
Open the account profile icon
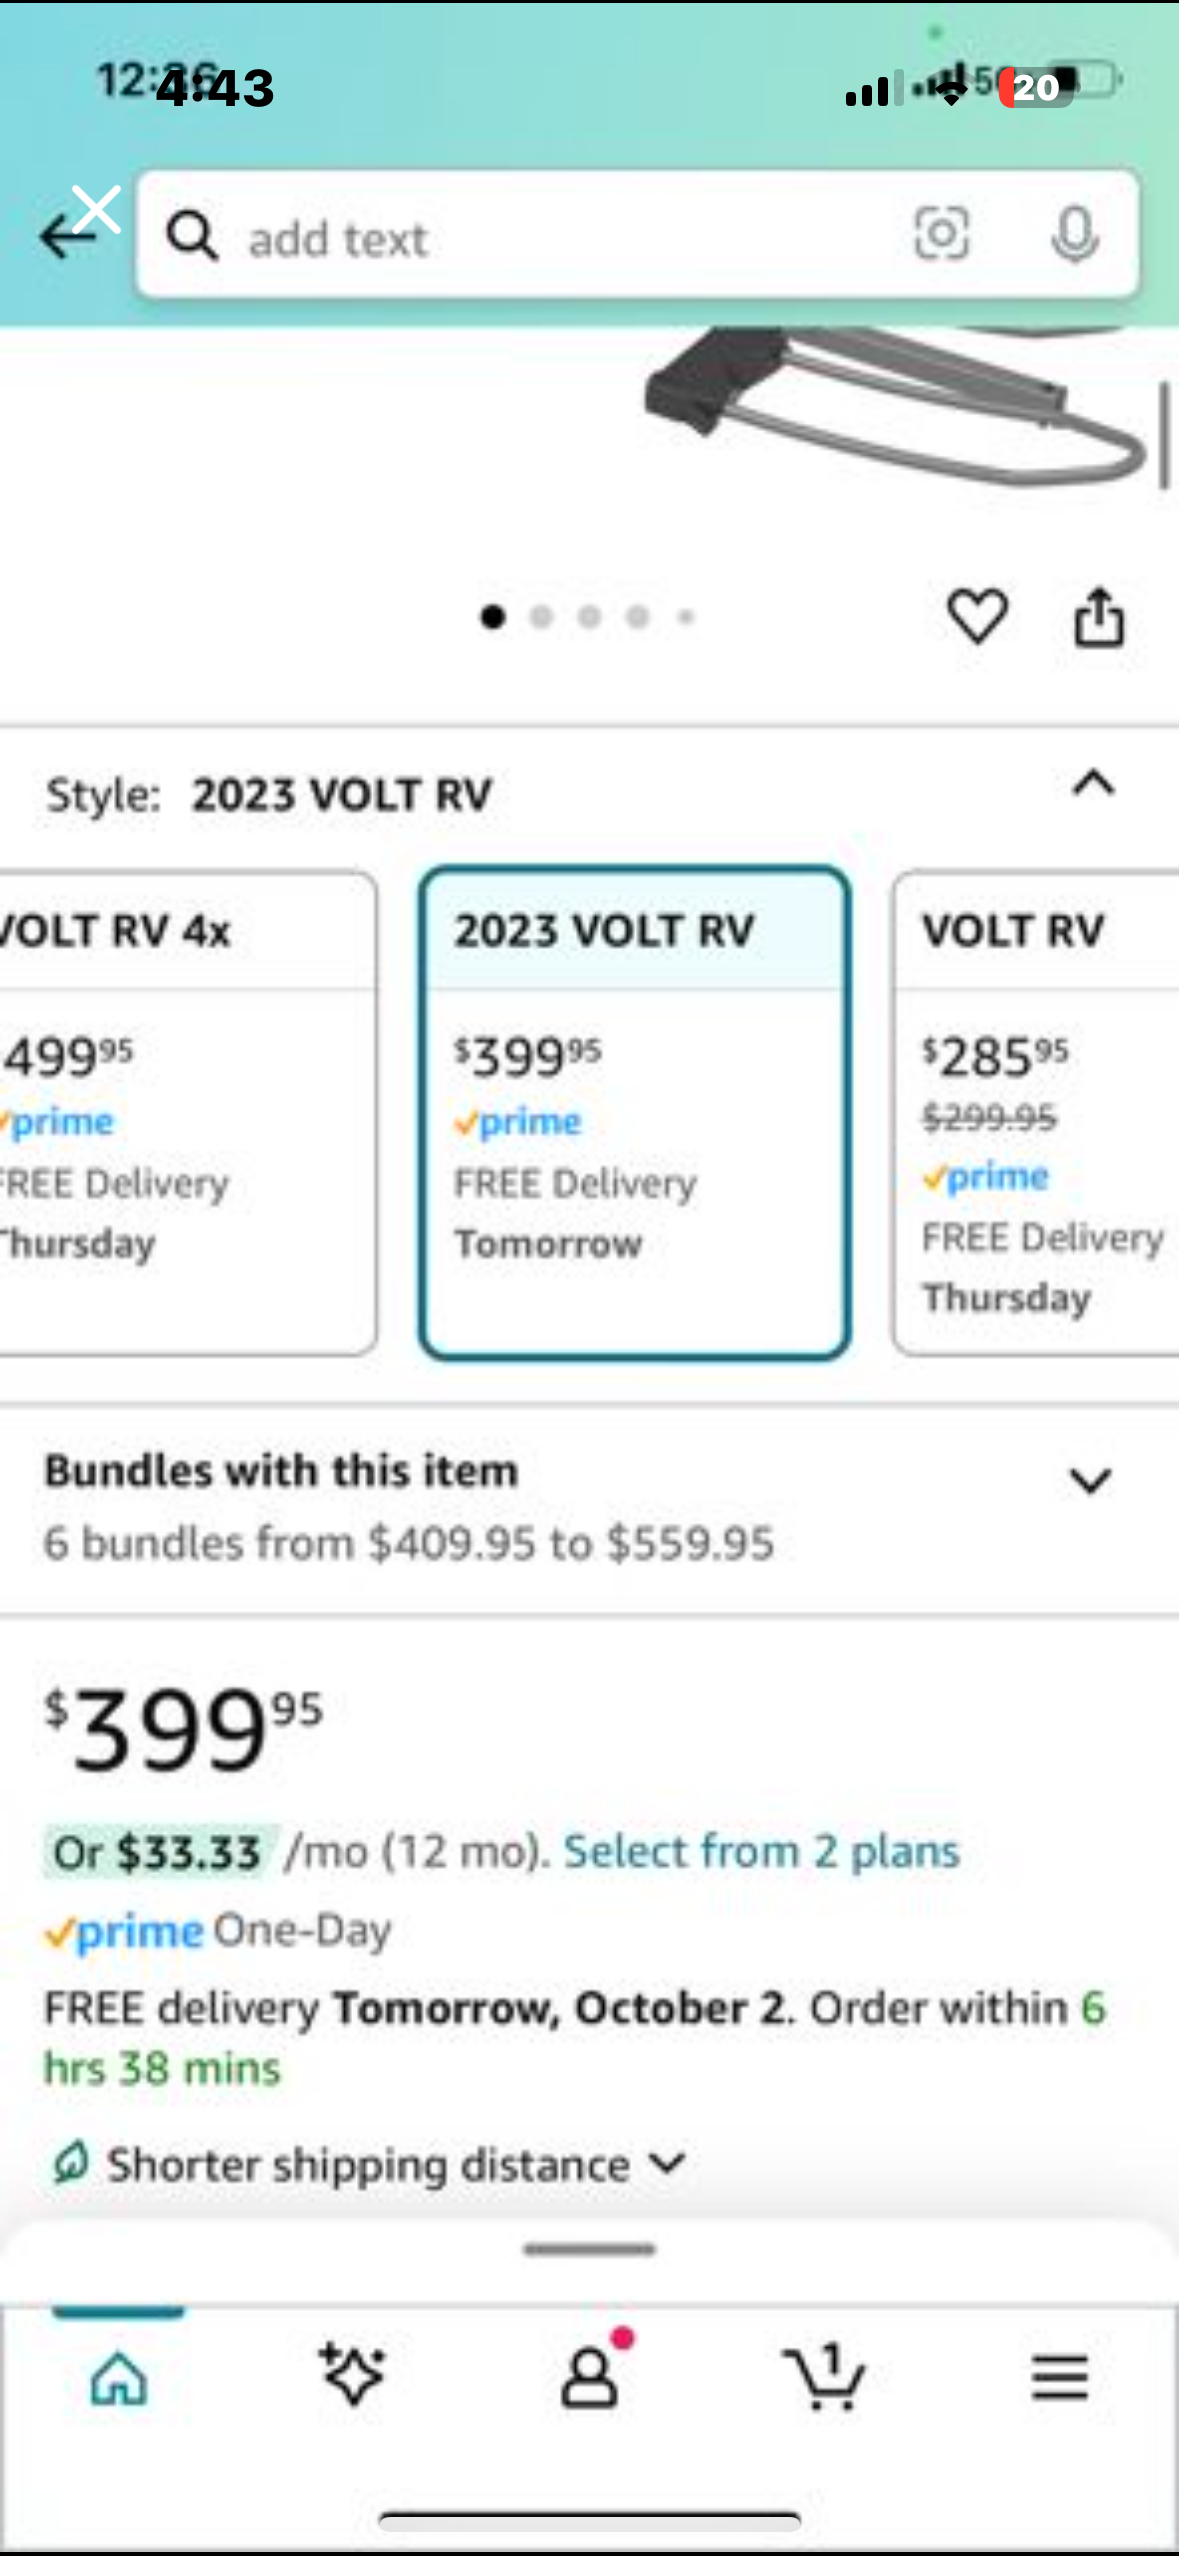[x=590, y=2376]
